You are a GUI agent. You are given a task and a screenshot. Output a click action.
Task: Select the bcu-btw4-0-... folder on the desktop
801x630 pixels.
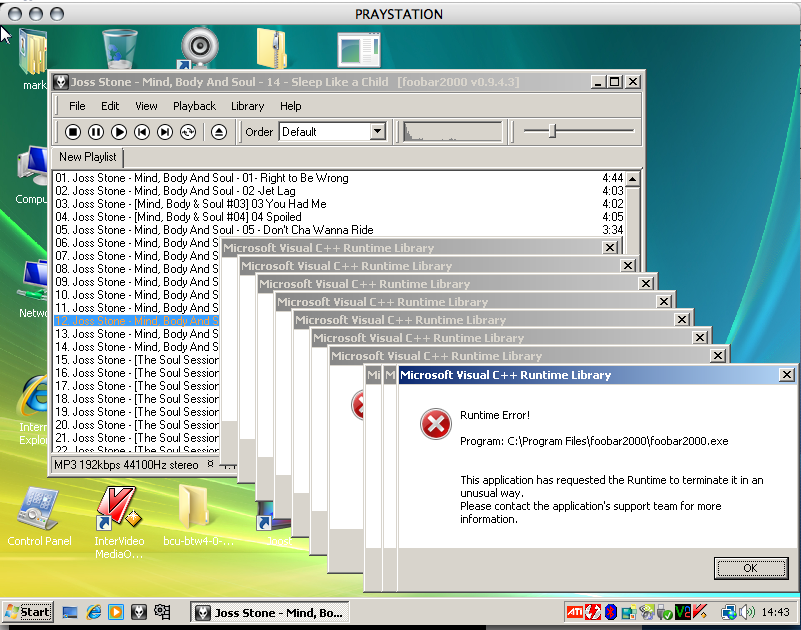[x=198, y=516]
